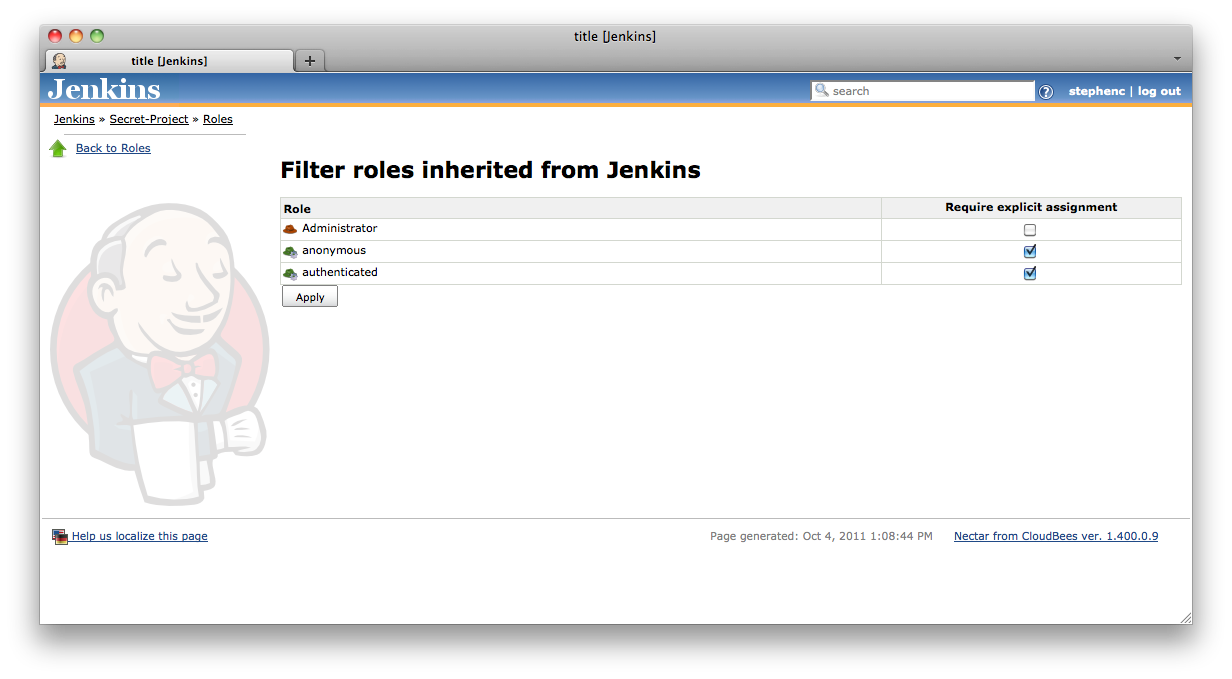
Task: Open the Back to Roles link
Action: point(113,148)
